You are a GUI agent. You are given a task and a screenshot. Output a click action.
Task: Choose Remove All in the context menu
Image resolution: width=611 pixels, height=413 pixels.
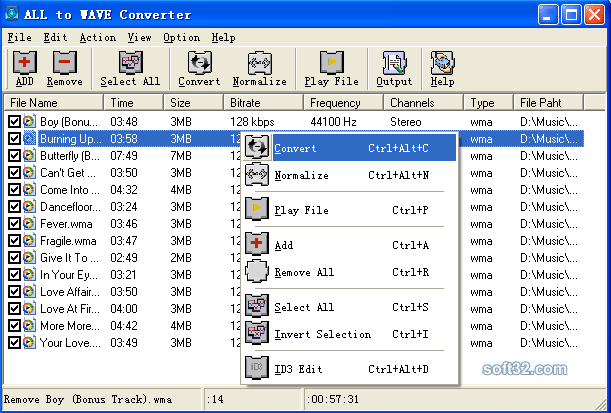pos(350,272)
